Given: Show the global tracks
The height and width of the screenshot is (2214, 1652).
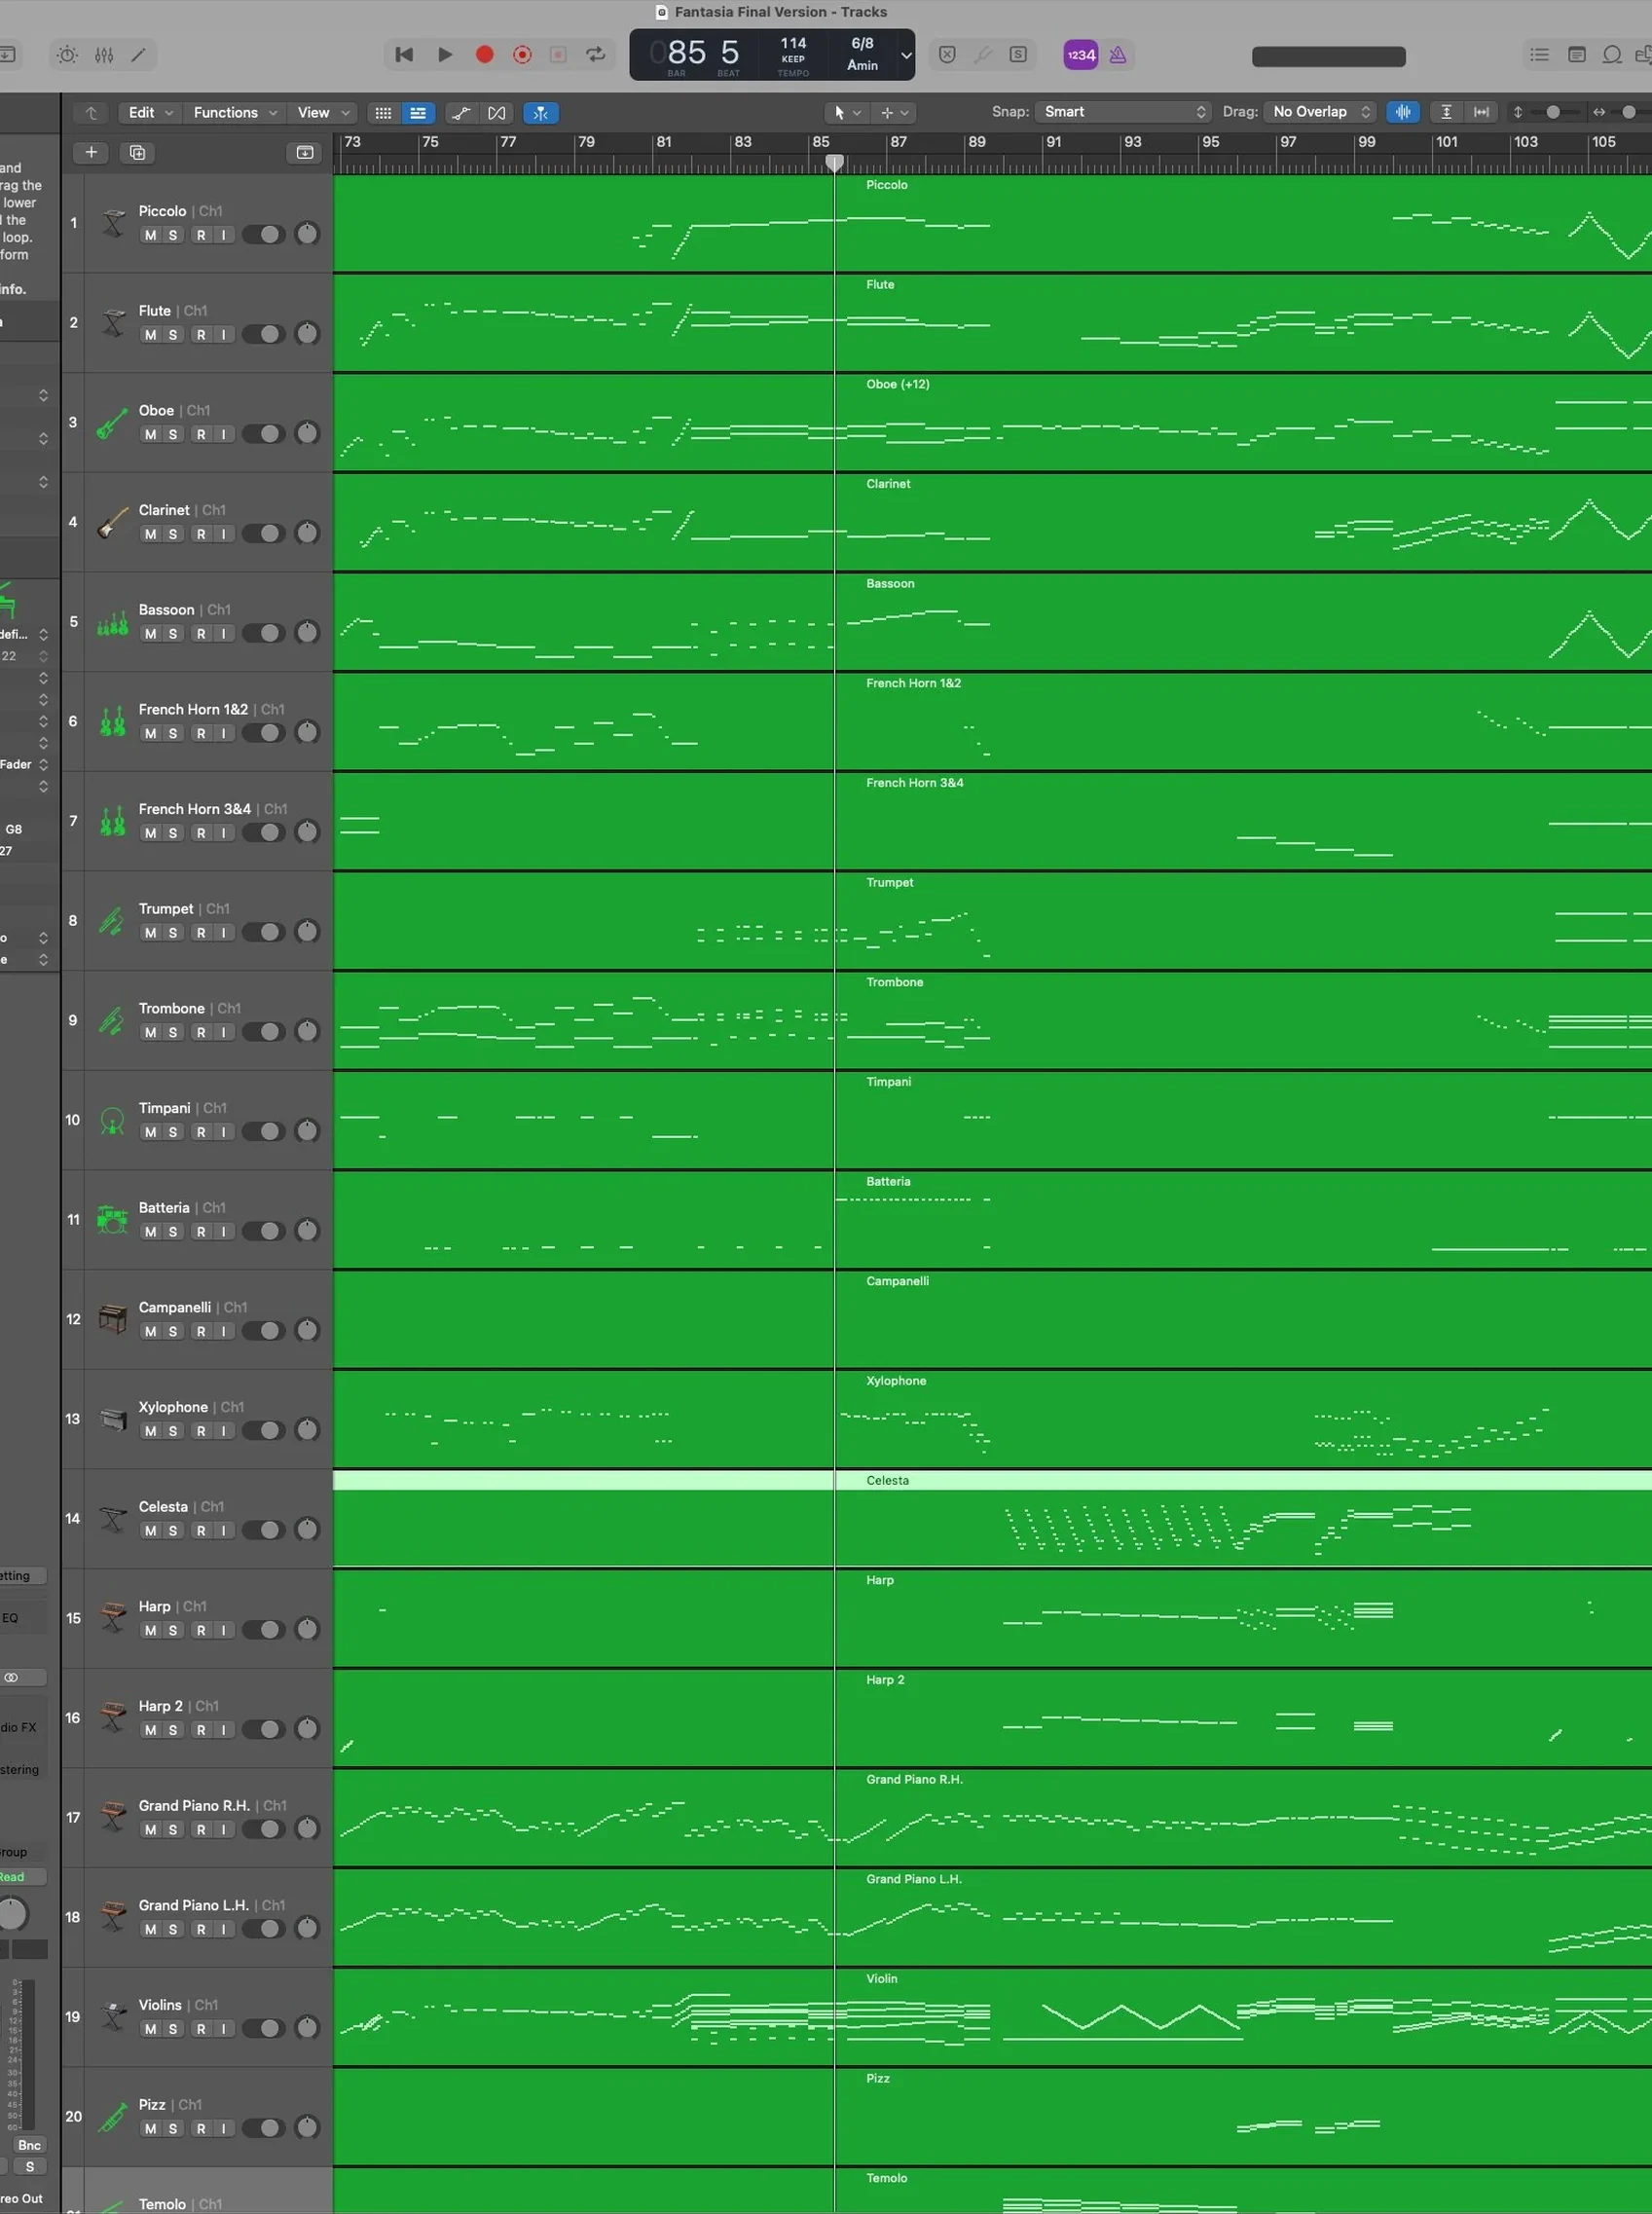Looking at the screenshot, I should click(x=305, y=152).
